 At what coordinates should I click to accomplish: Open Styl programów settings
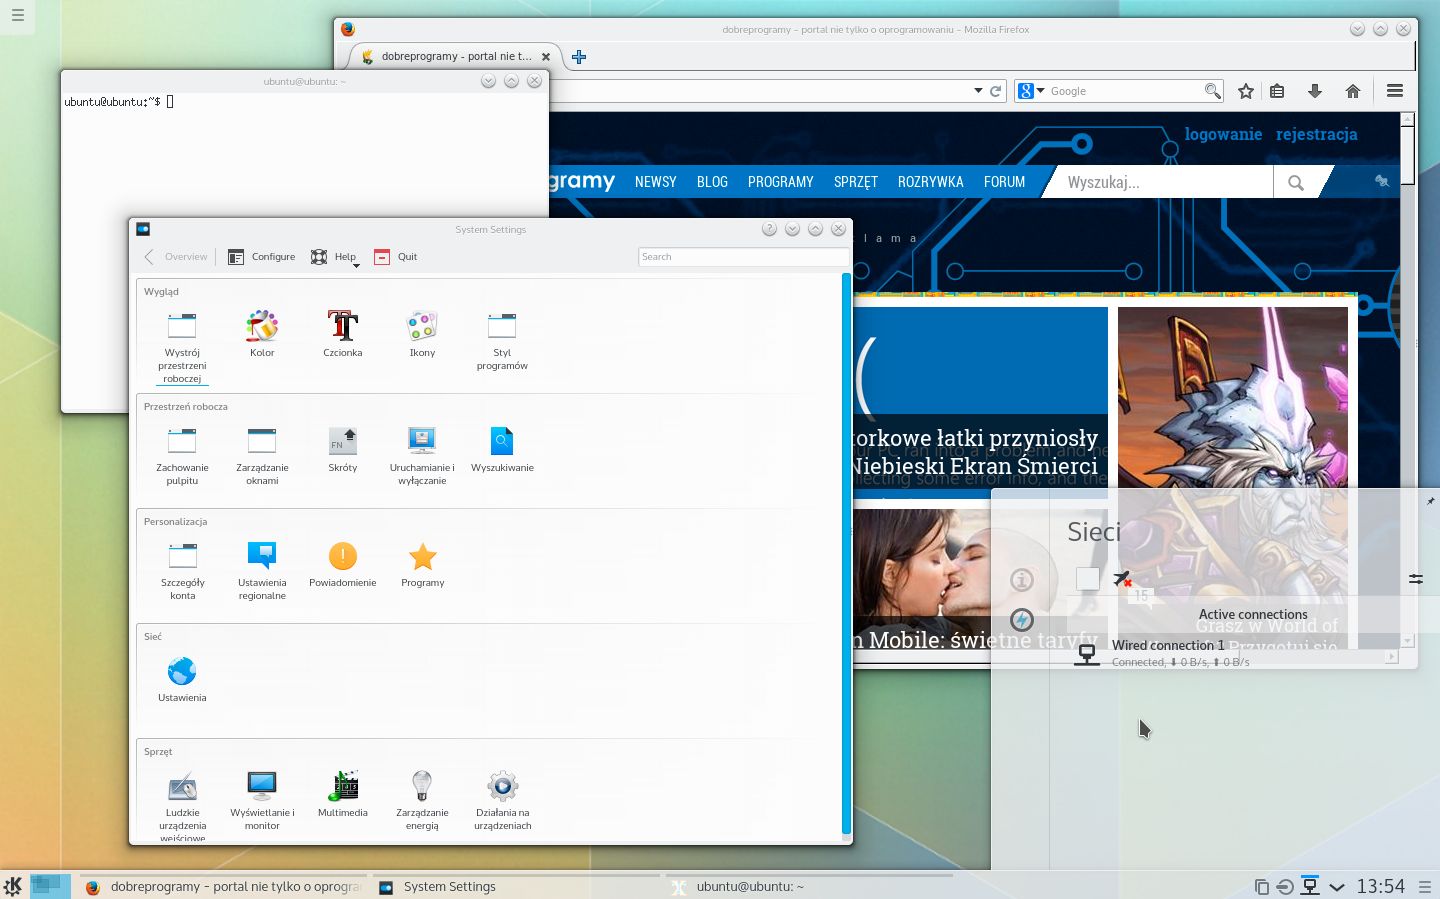click(x=502, y=340)
